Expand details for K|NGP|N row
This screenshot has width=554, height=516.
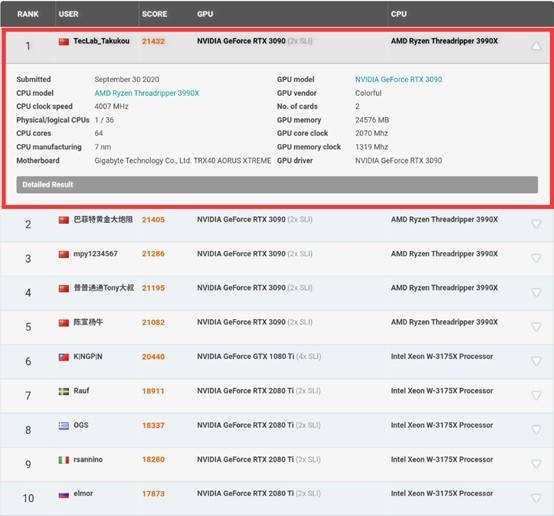point(536,361)
